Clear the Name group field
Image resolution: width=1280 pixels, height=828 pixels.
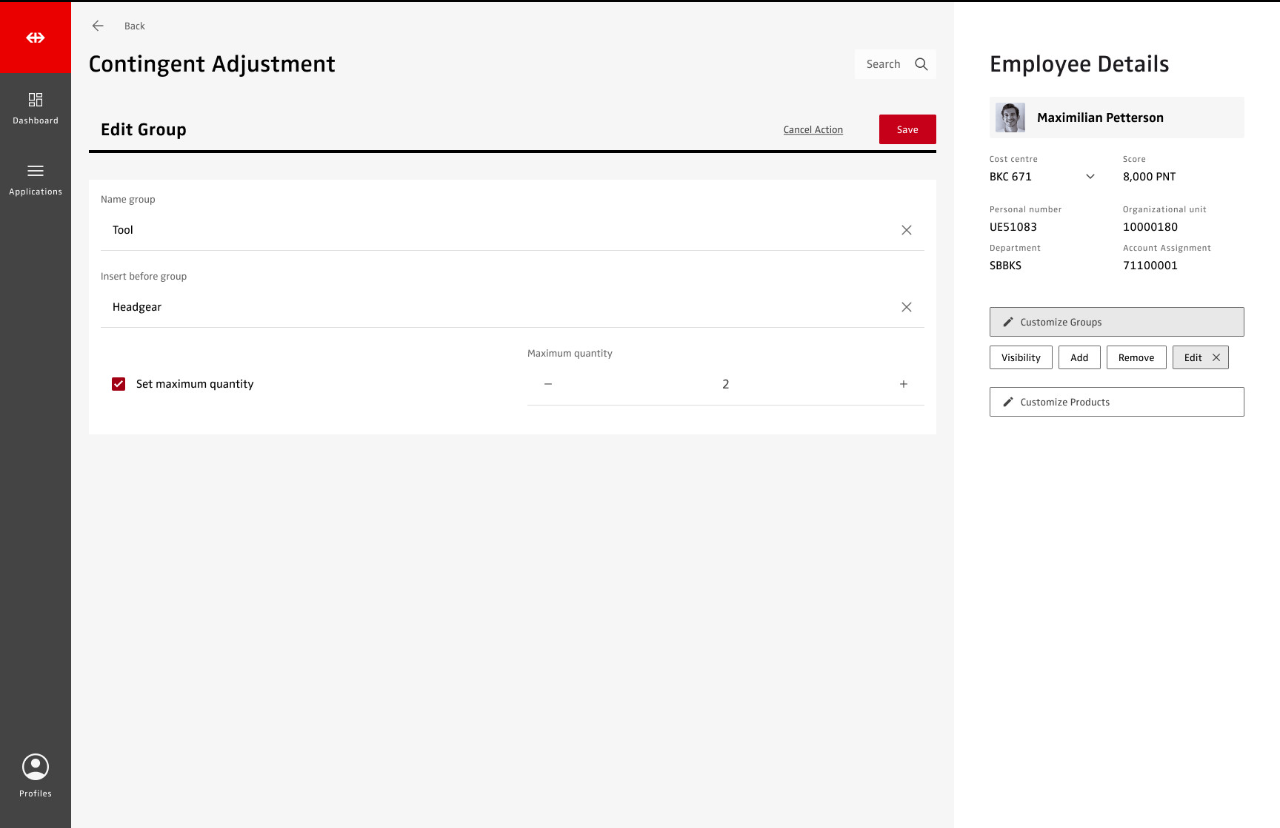(906, 230)
